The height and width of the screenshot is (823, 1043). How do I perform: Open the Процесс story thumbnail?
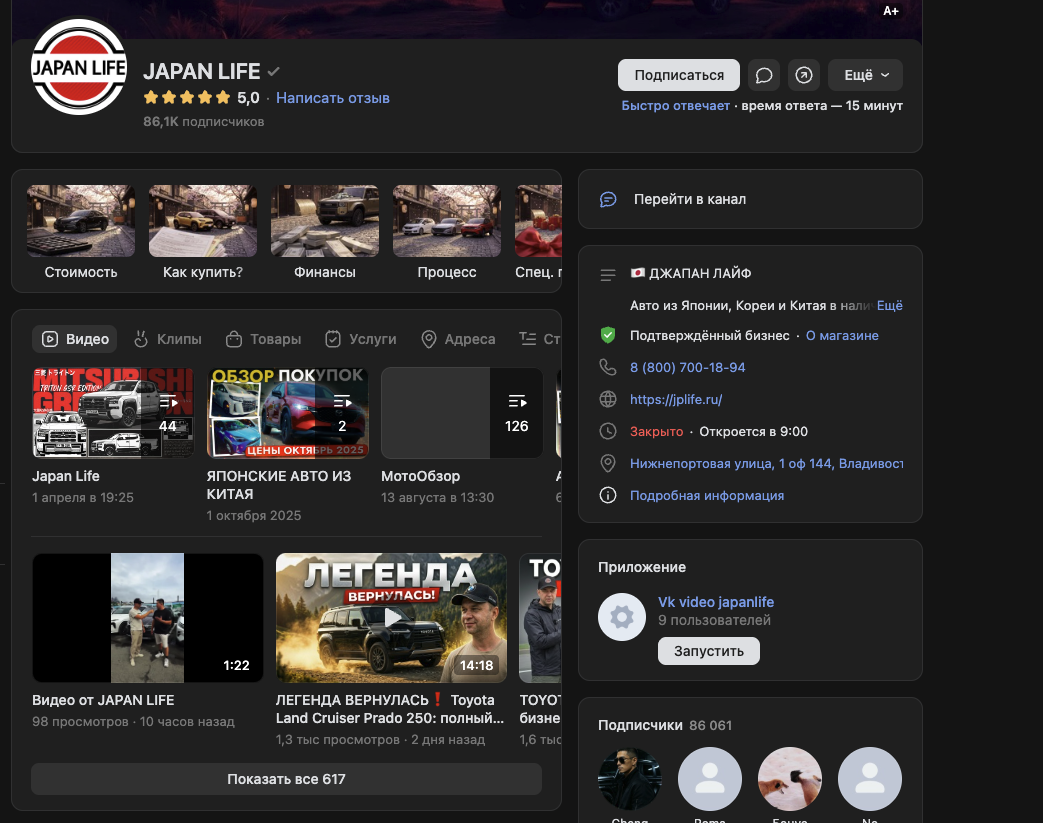tap(447, 221)
